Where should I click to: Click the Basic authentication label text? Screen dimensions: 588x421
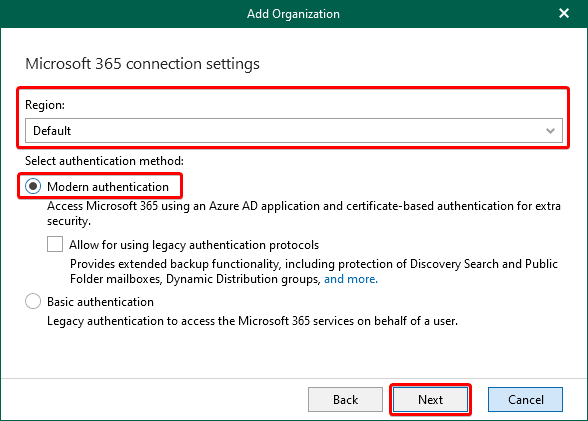100,302
